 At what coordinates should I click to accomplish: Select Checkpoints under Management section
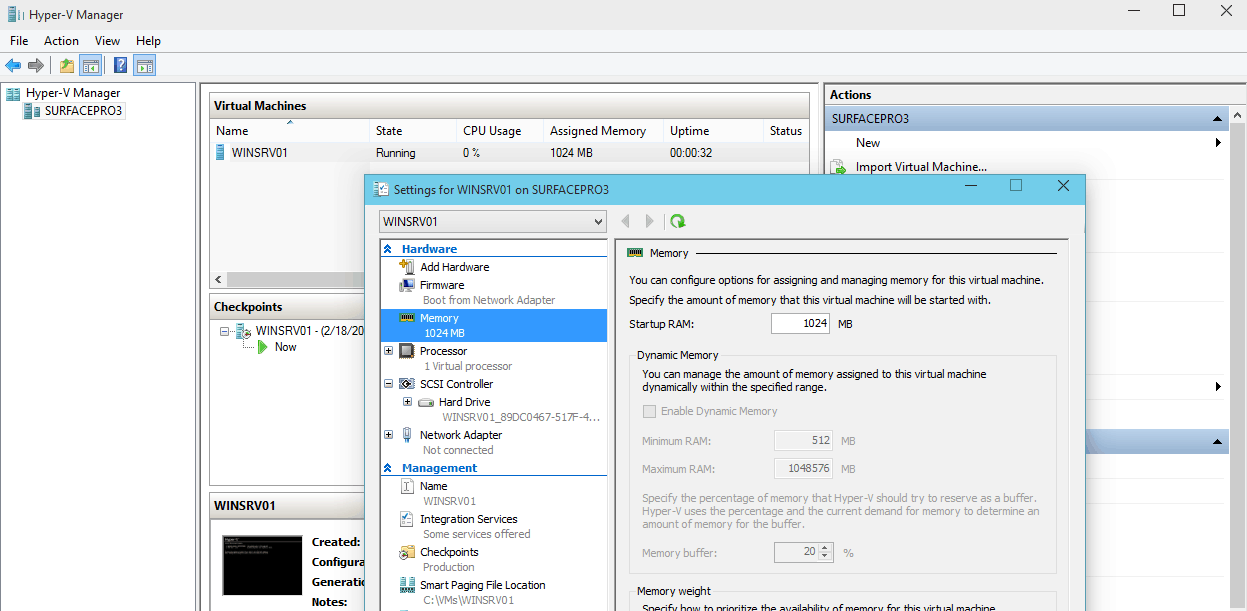pyautogui.click(x=449, y=552)
